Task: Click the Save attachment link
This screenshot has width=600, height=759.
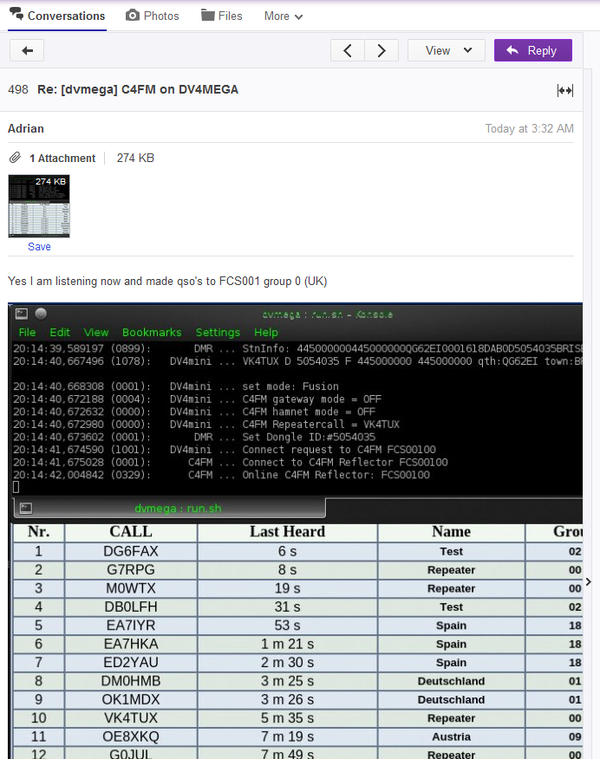Action: (x=39, y=246)
